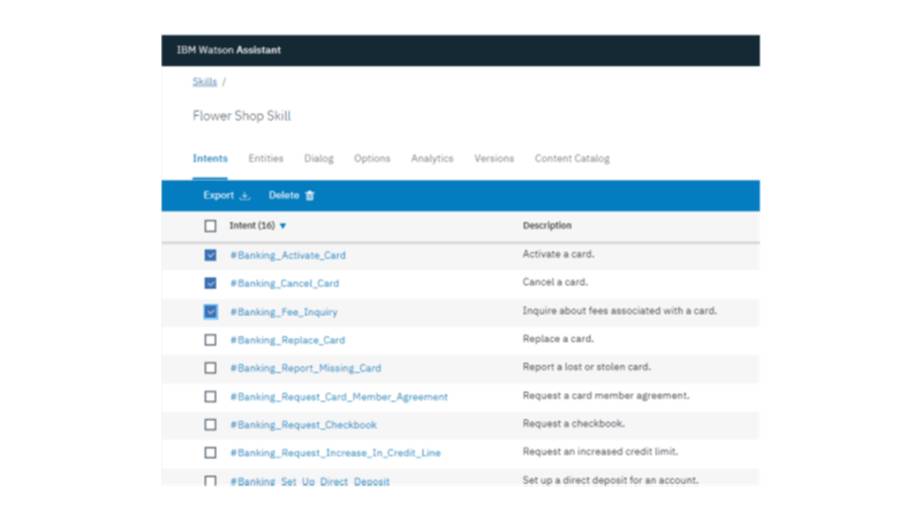Click the Description column header
Viewport: 922px width, 519px height.
[547, 226]
